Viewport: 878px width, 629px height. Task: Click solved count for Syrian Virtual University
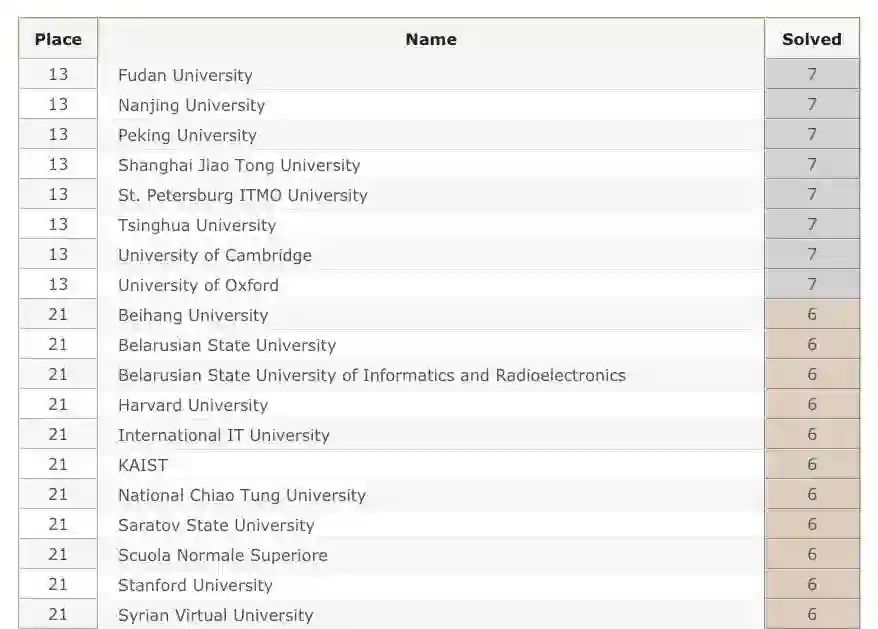811,614
